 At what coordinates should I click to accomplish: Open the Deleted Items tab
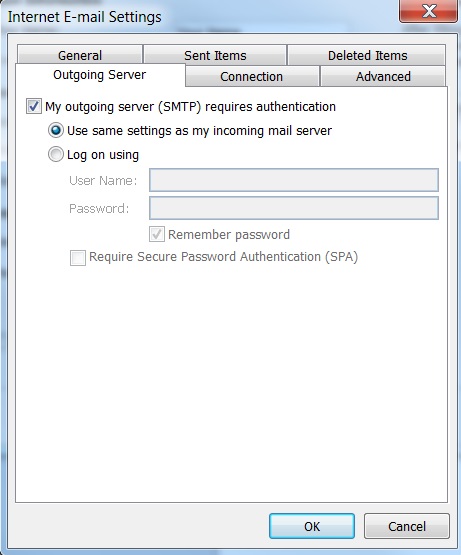(367, 55)
